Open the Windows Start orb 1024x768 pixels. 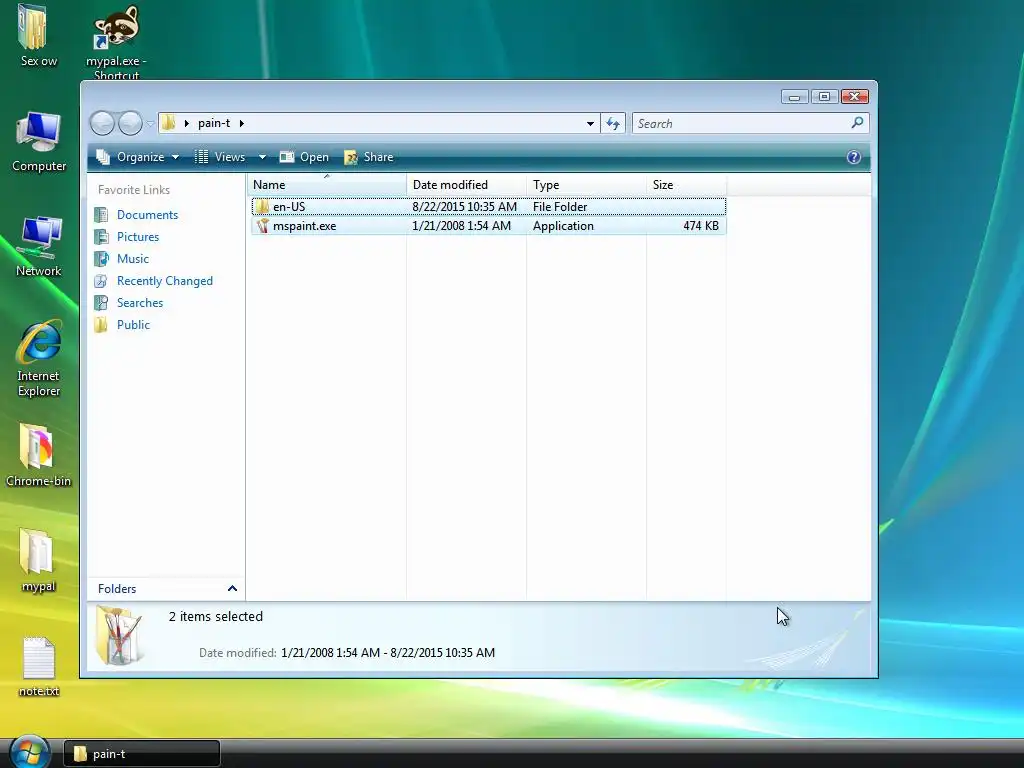pos(29,751)
